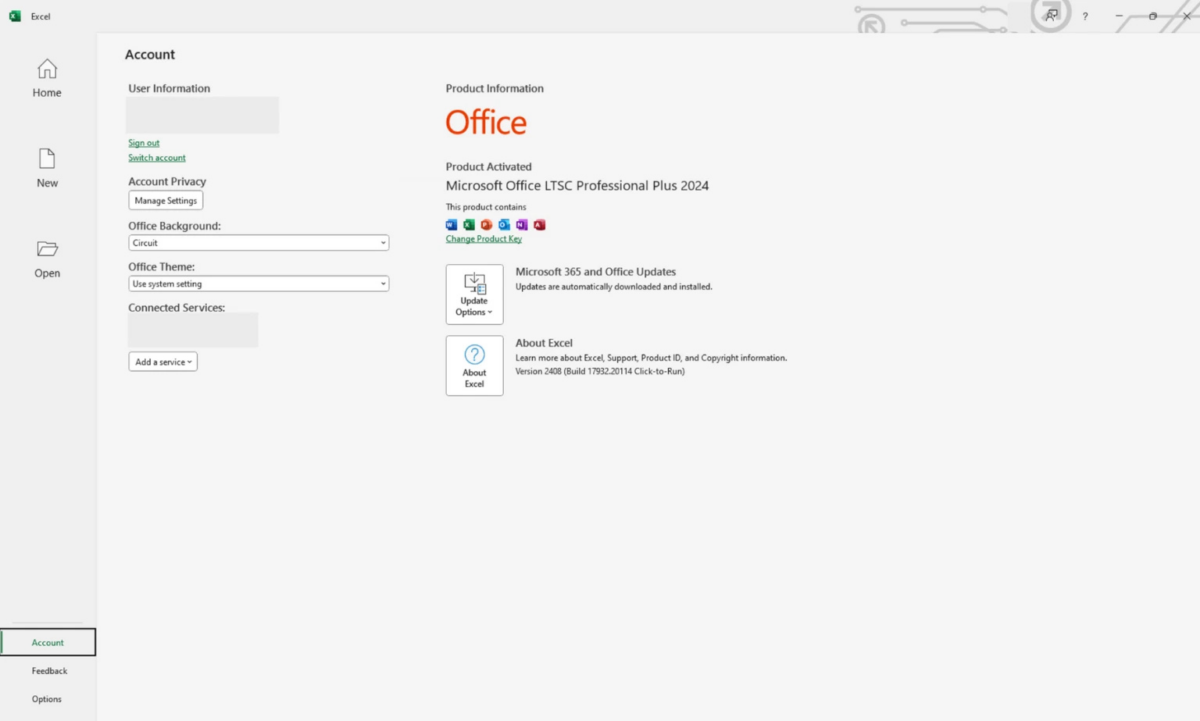Open the Feedback tab in sidebar
Screen dimensions: 1200x721
(x=49, y=671)
